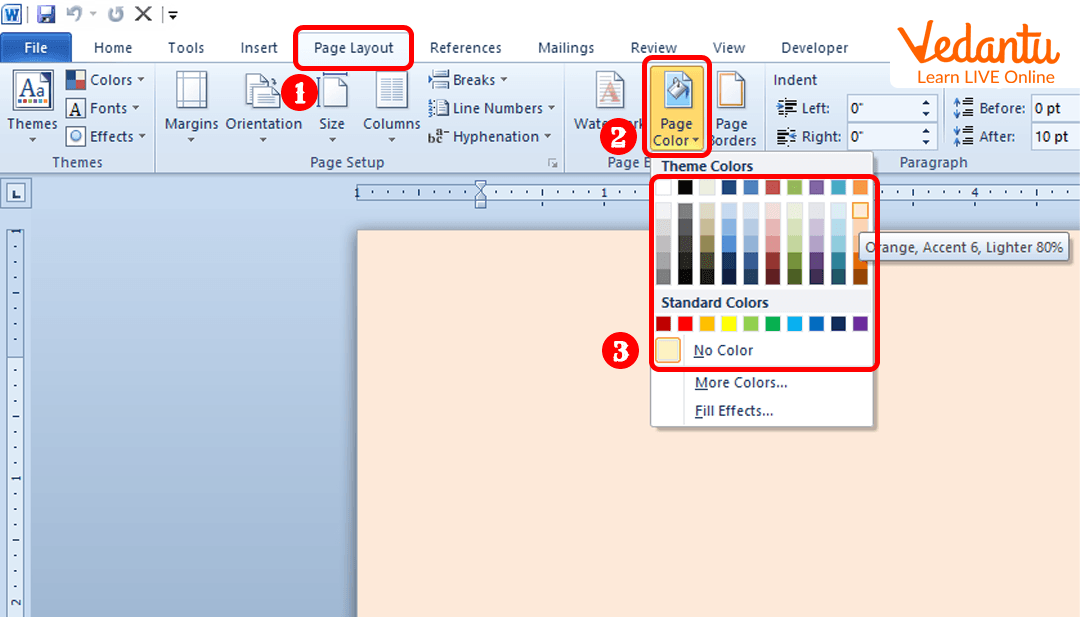Open the Line Numbers dropdown
Screen dimensions: 1080x617
[x=492, y=108]
